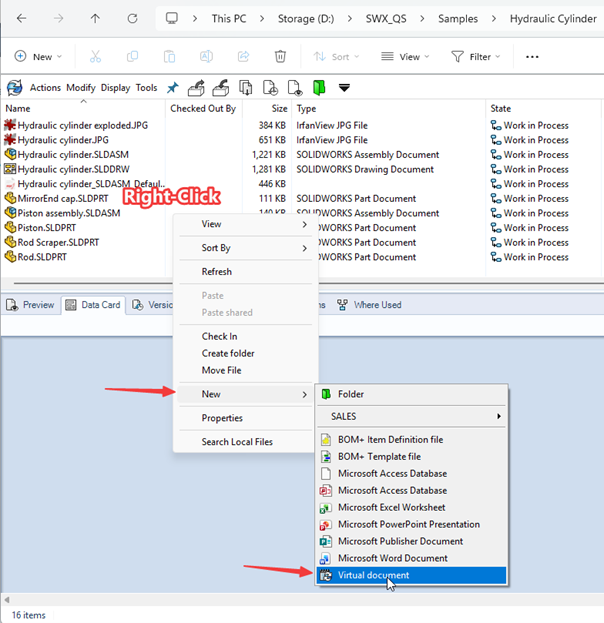The image size is (604, 623).
Task: Click the Copy icon in command bar
Action: pyautogui.click(x=132, y=56)
